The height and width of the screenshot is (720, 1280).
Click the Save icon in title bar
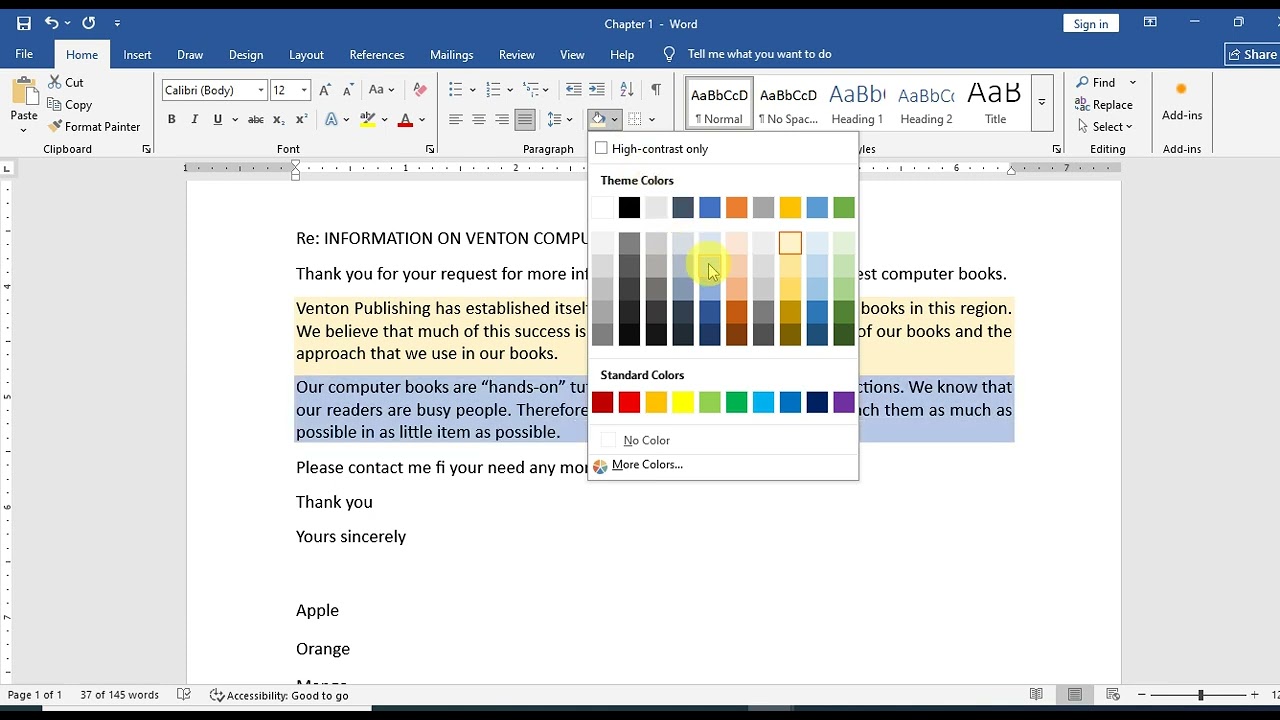[x=24, y=23]
